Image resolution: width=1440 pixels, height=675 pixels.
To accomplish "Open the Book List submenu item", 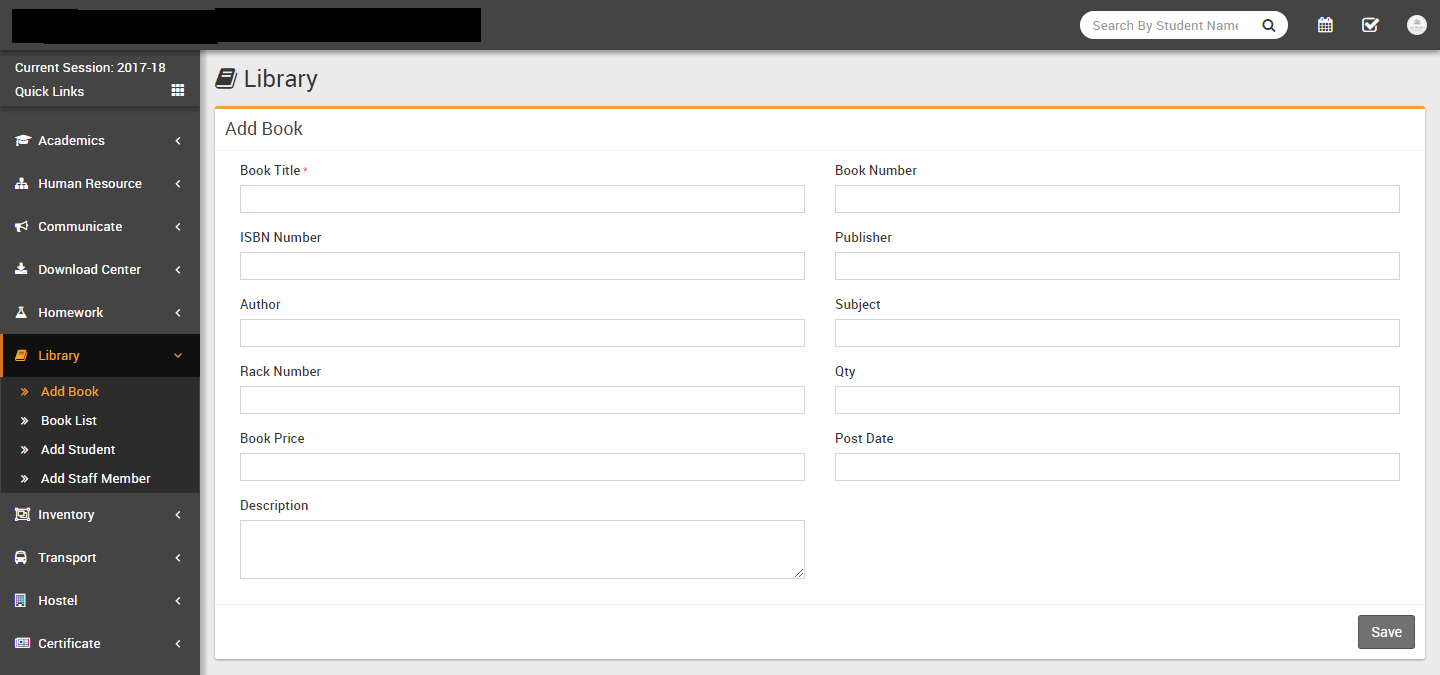I will (68, 421).
